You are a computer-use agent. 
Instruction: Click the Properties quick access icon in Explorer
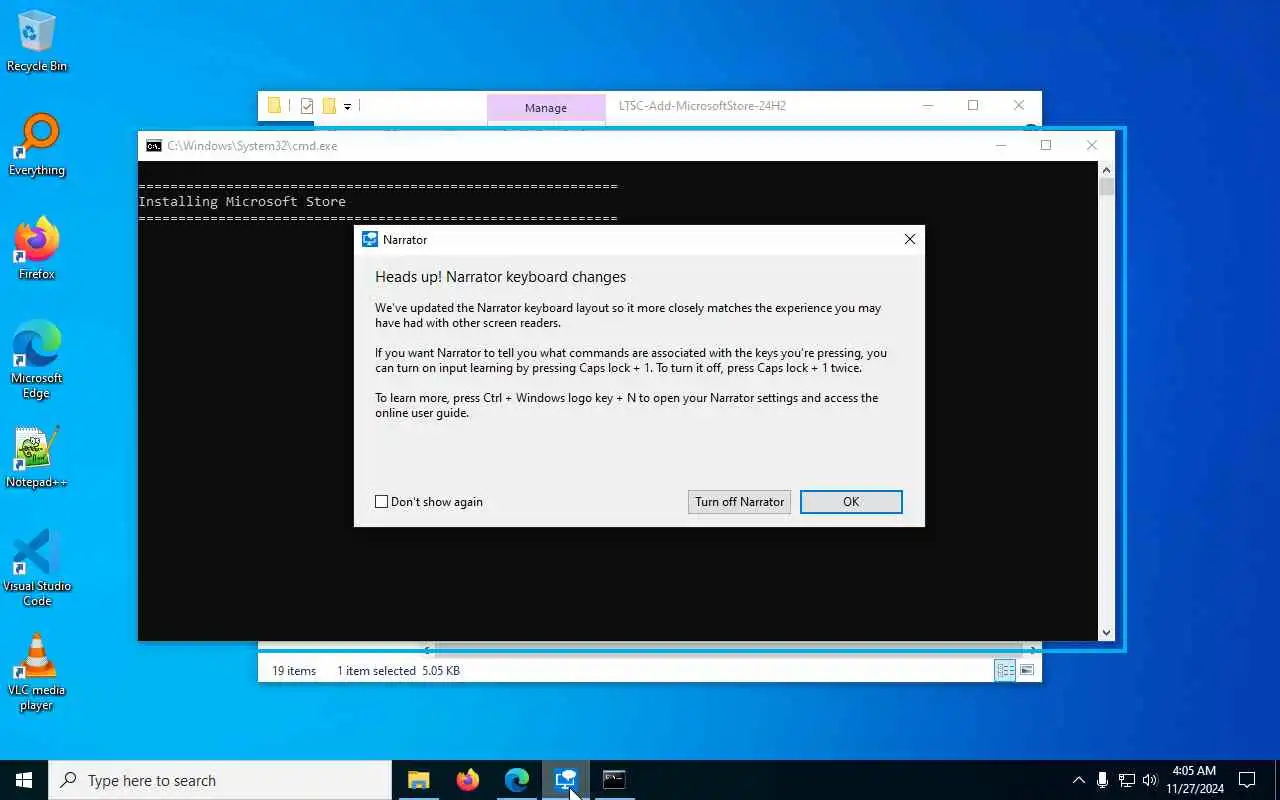point(307,105)
